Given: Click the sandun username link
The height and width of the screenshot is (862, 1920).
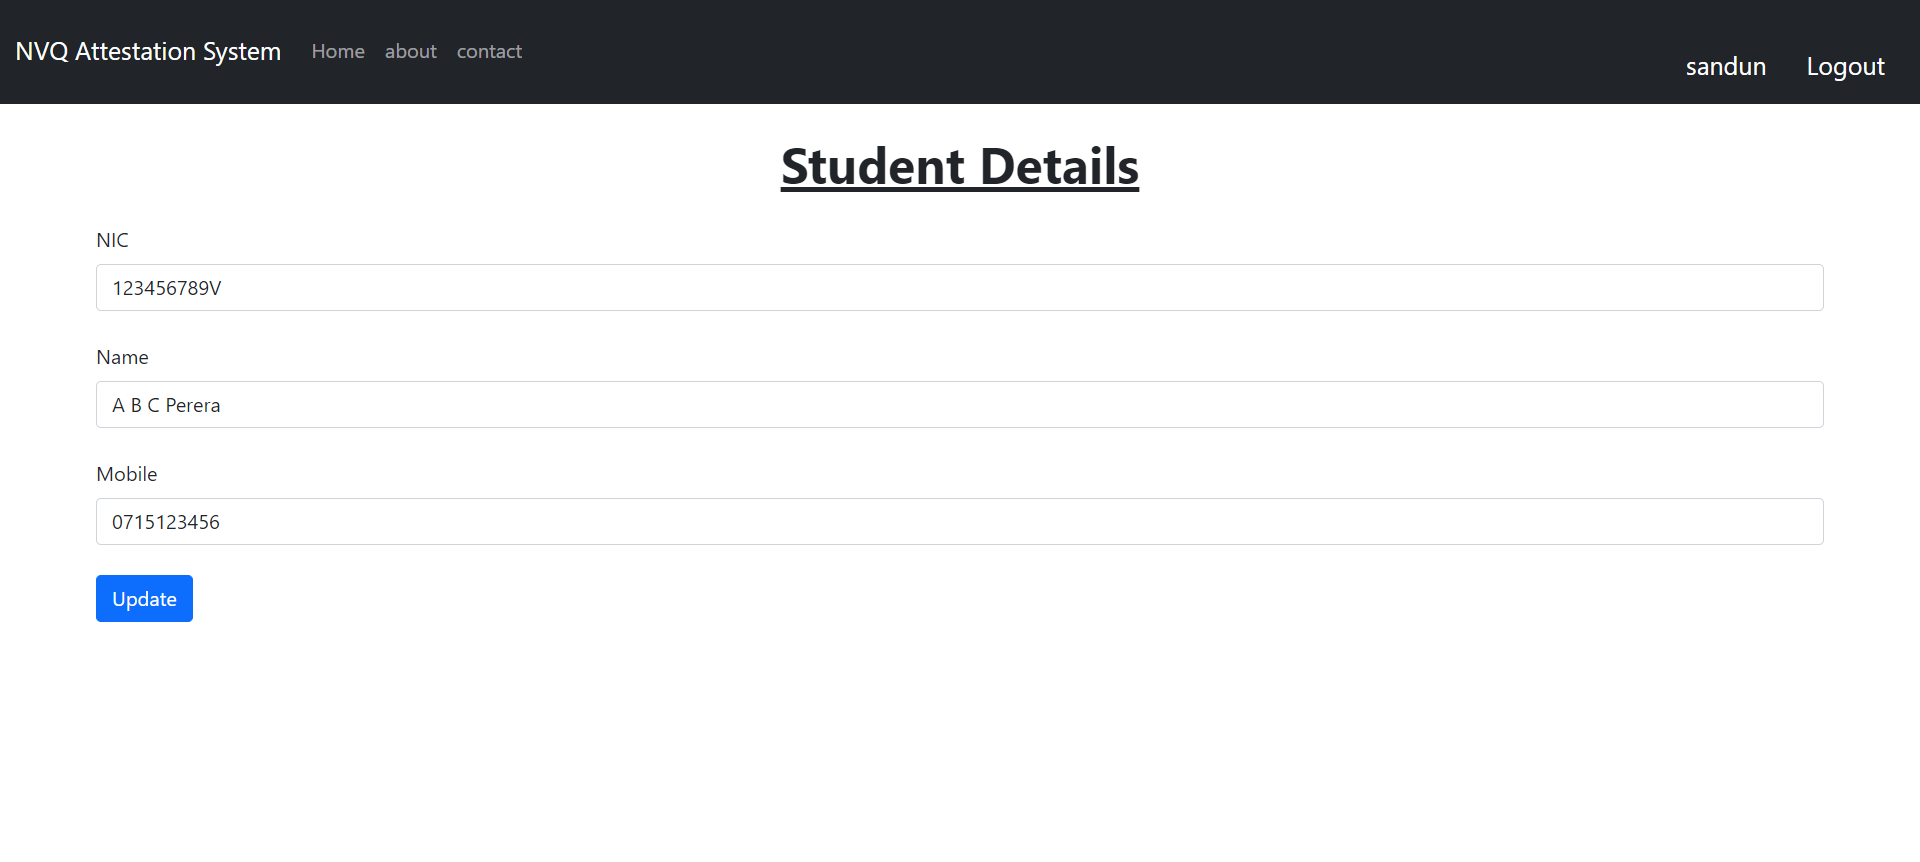Looking at the screenshot, I should click(1726, 66).
